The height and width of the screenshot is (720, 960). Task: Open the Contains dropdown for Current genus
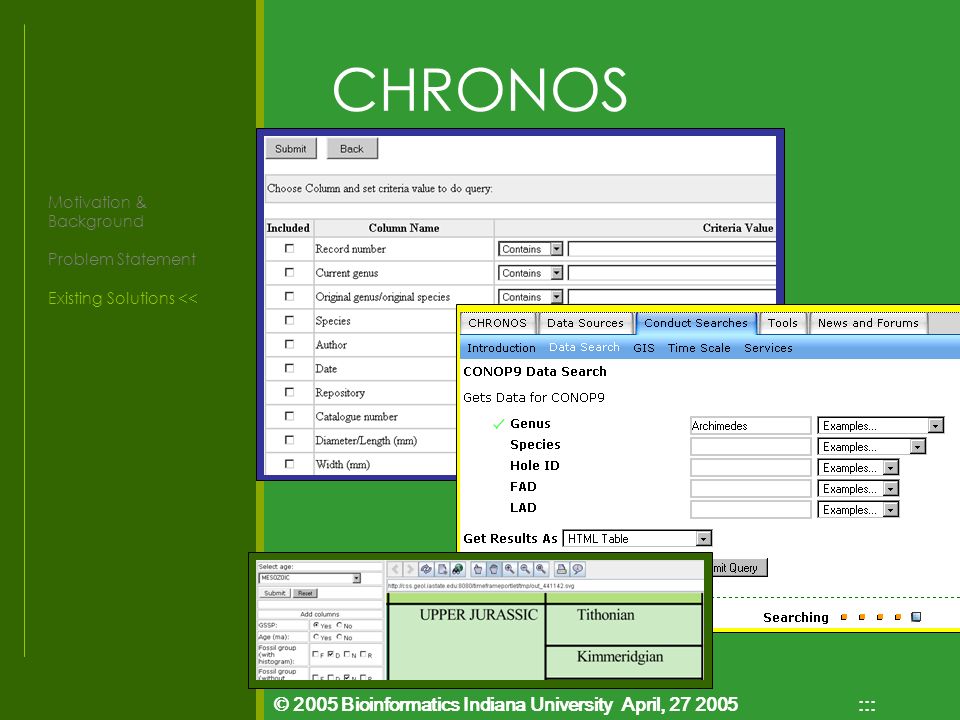point(530,273)
